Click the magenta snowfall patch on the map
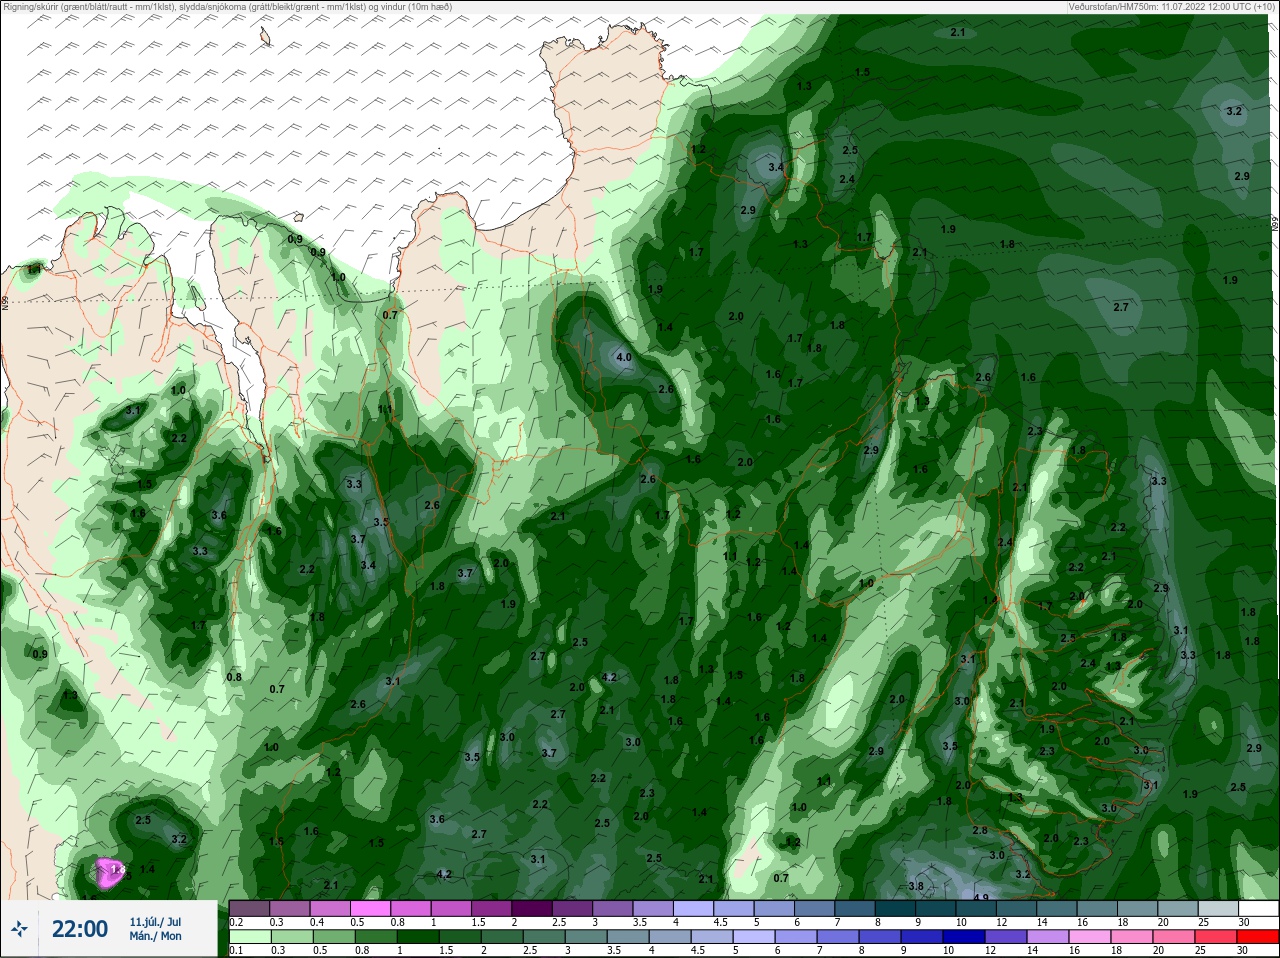The width and height of the screenshot is (1280, 958). 108,872
